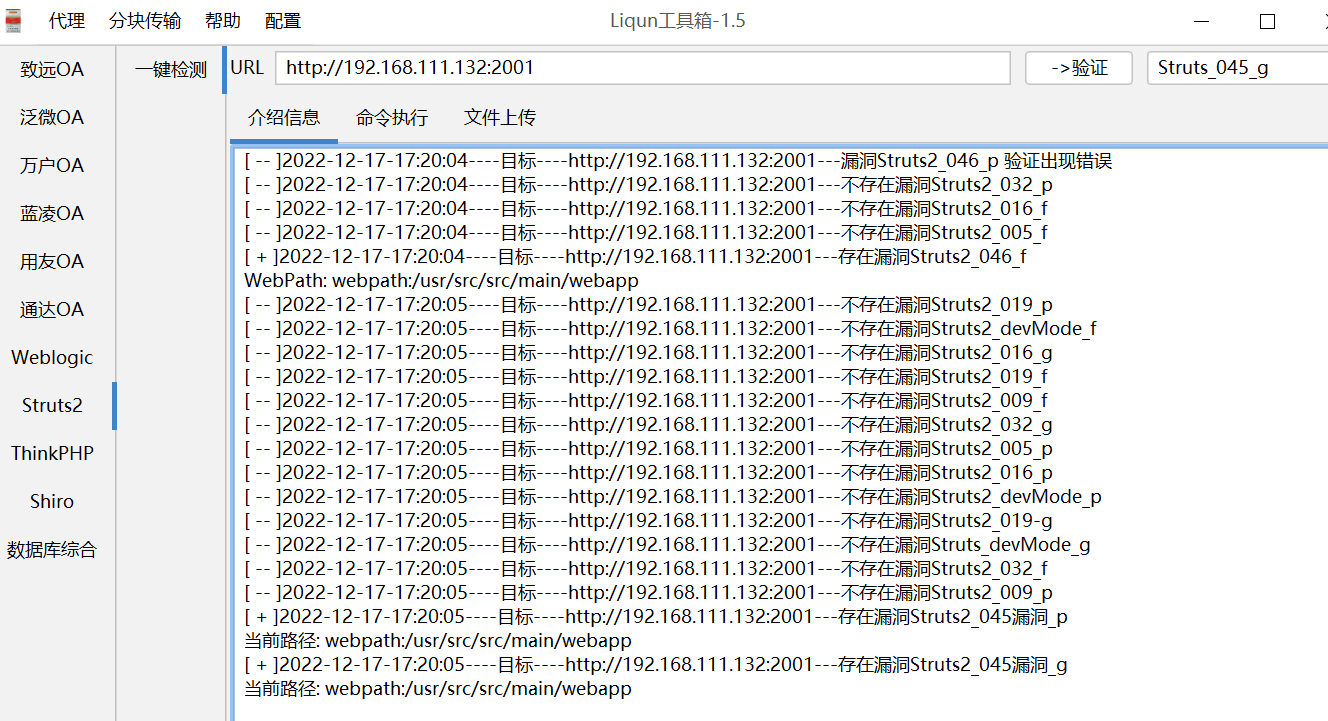
Task: Click the 不存在漏洞Struts2_016_g log line
Action: point(648,353)
